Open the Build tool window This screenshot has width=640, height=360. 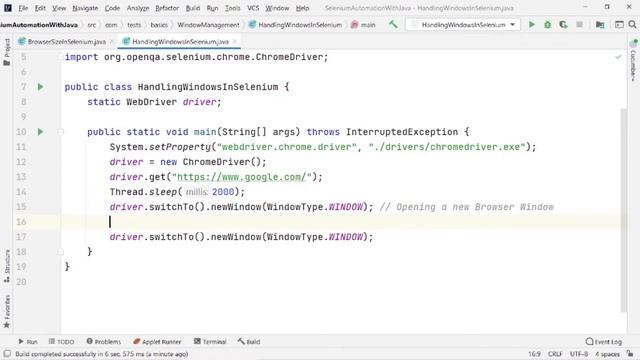[249, 342]
